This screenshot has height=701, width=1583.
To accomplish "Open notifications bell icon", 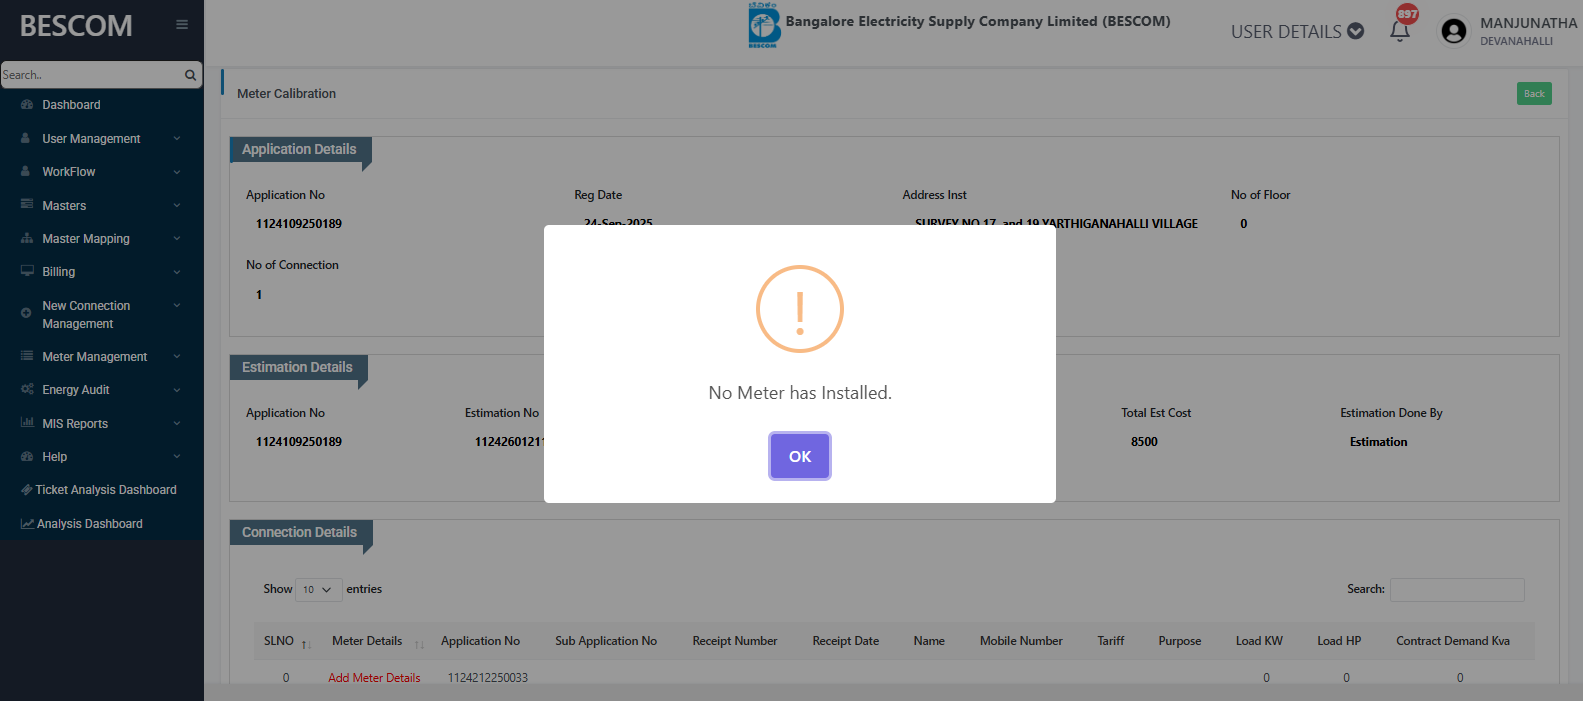I will 1400,31.
